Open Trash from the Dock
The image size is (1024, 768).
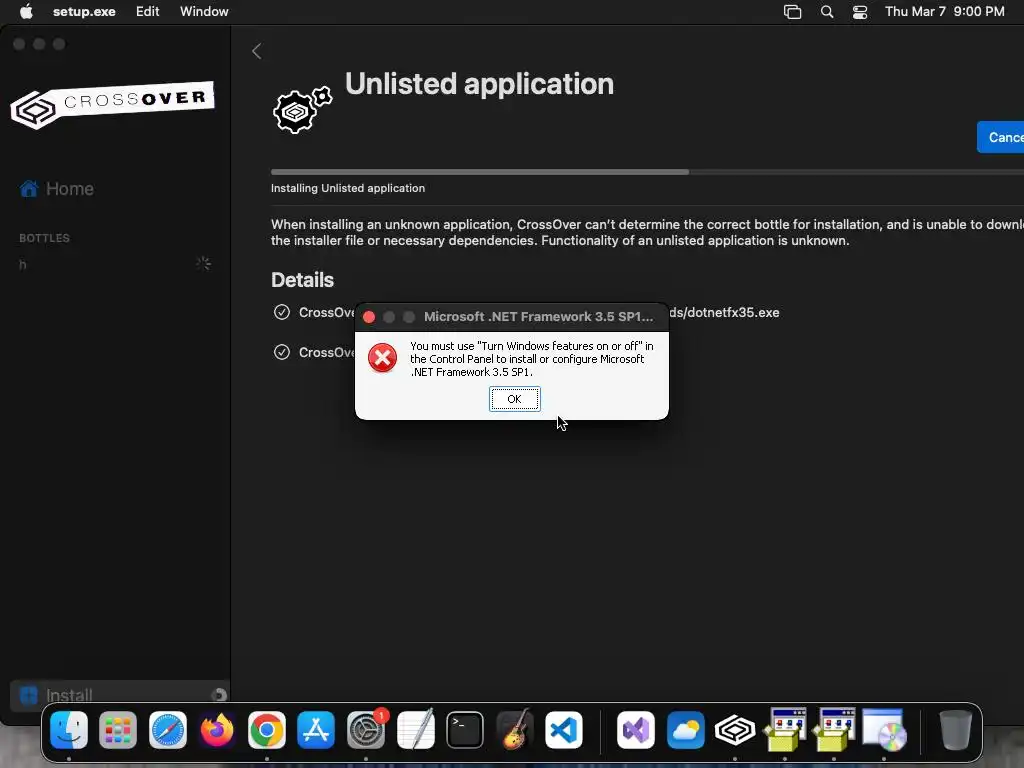(x=955, y=730)
